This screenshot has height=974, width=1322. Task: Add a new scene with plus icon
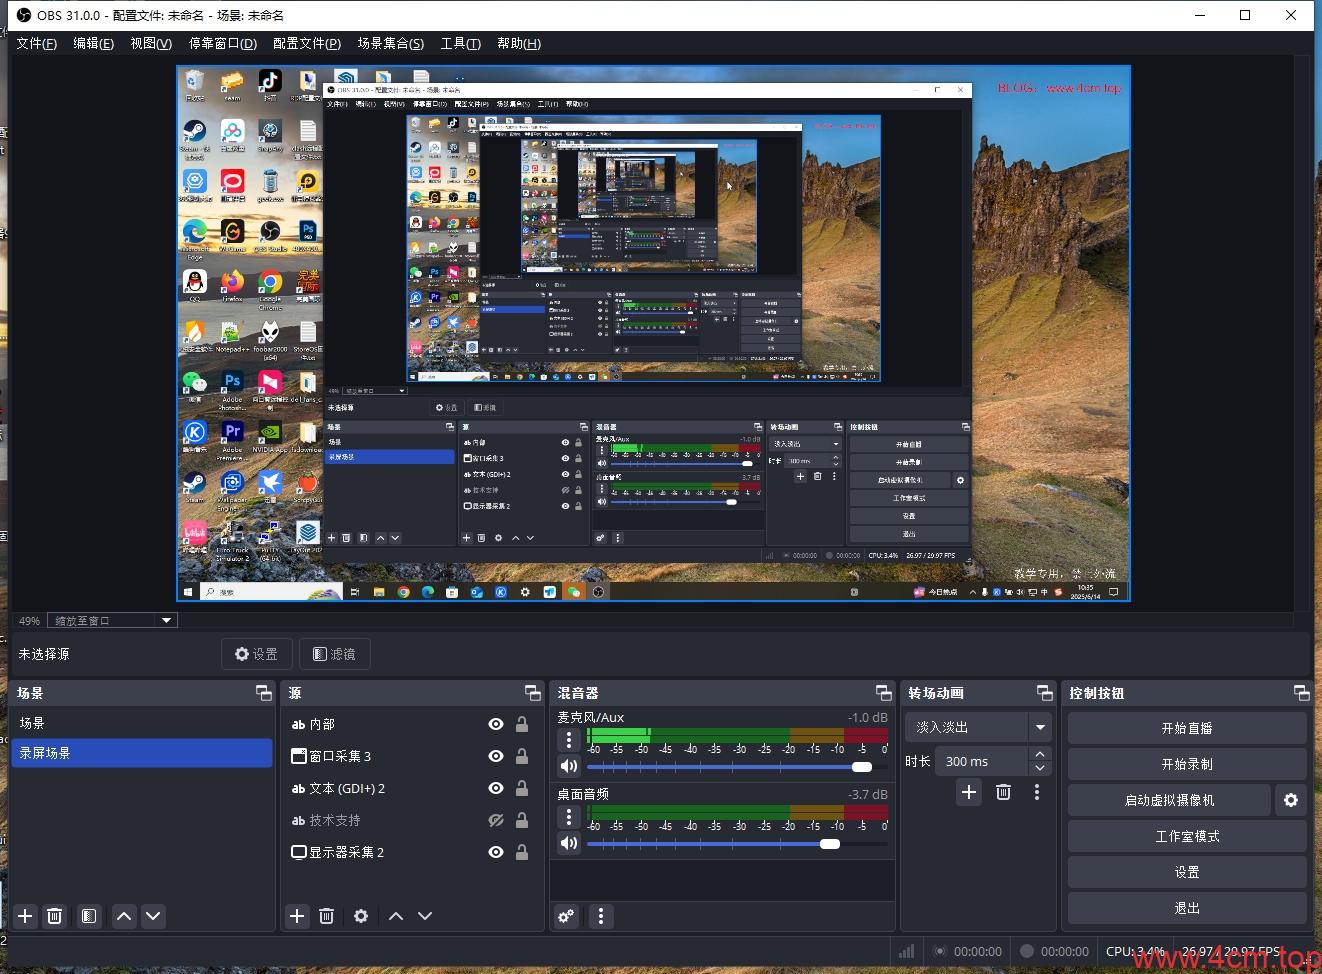(x=25, y=916)
